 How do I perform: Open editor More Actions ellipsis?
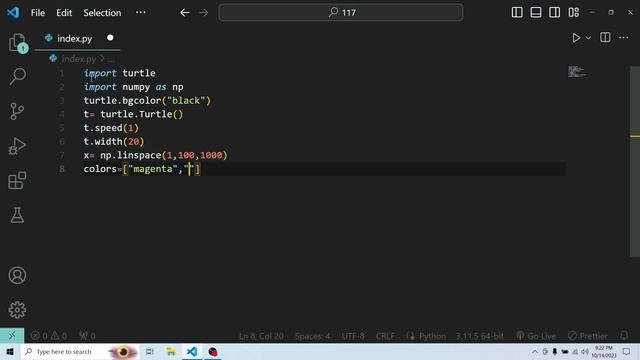click(x=624, y=38)
